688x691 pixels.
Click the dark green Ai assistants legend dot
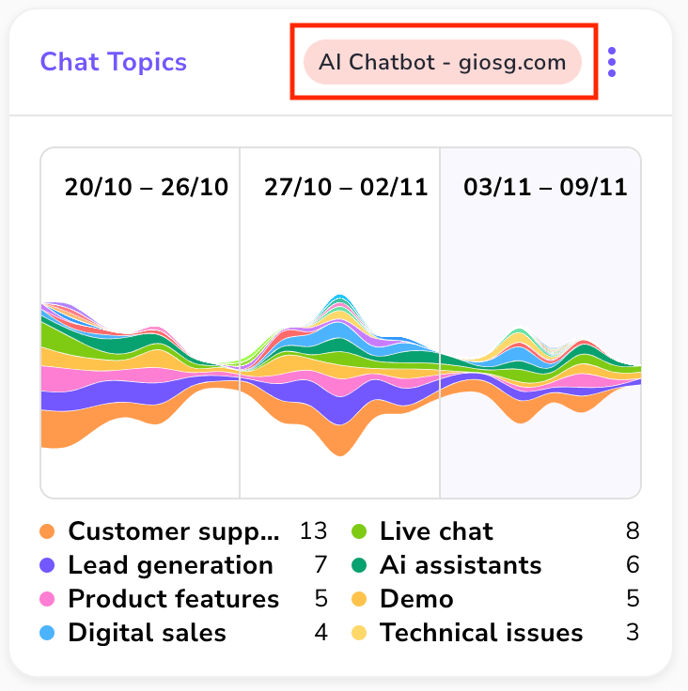click(360, 566)
